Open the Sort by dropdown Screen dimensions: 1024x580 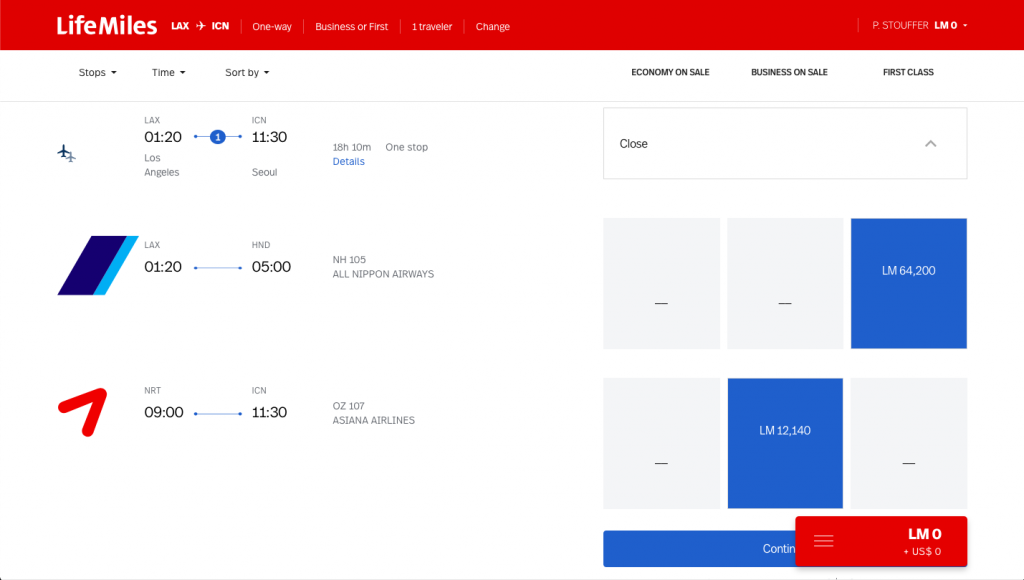point(247,72)
